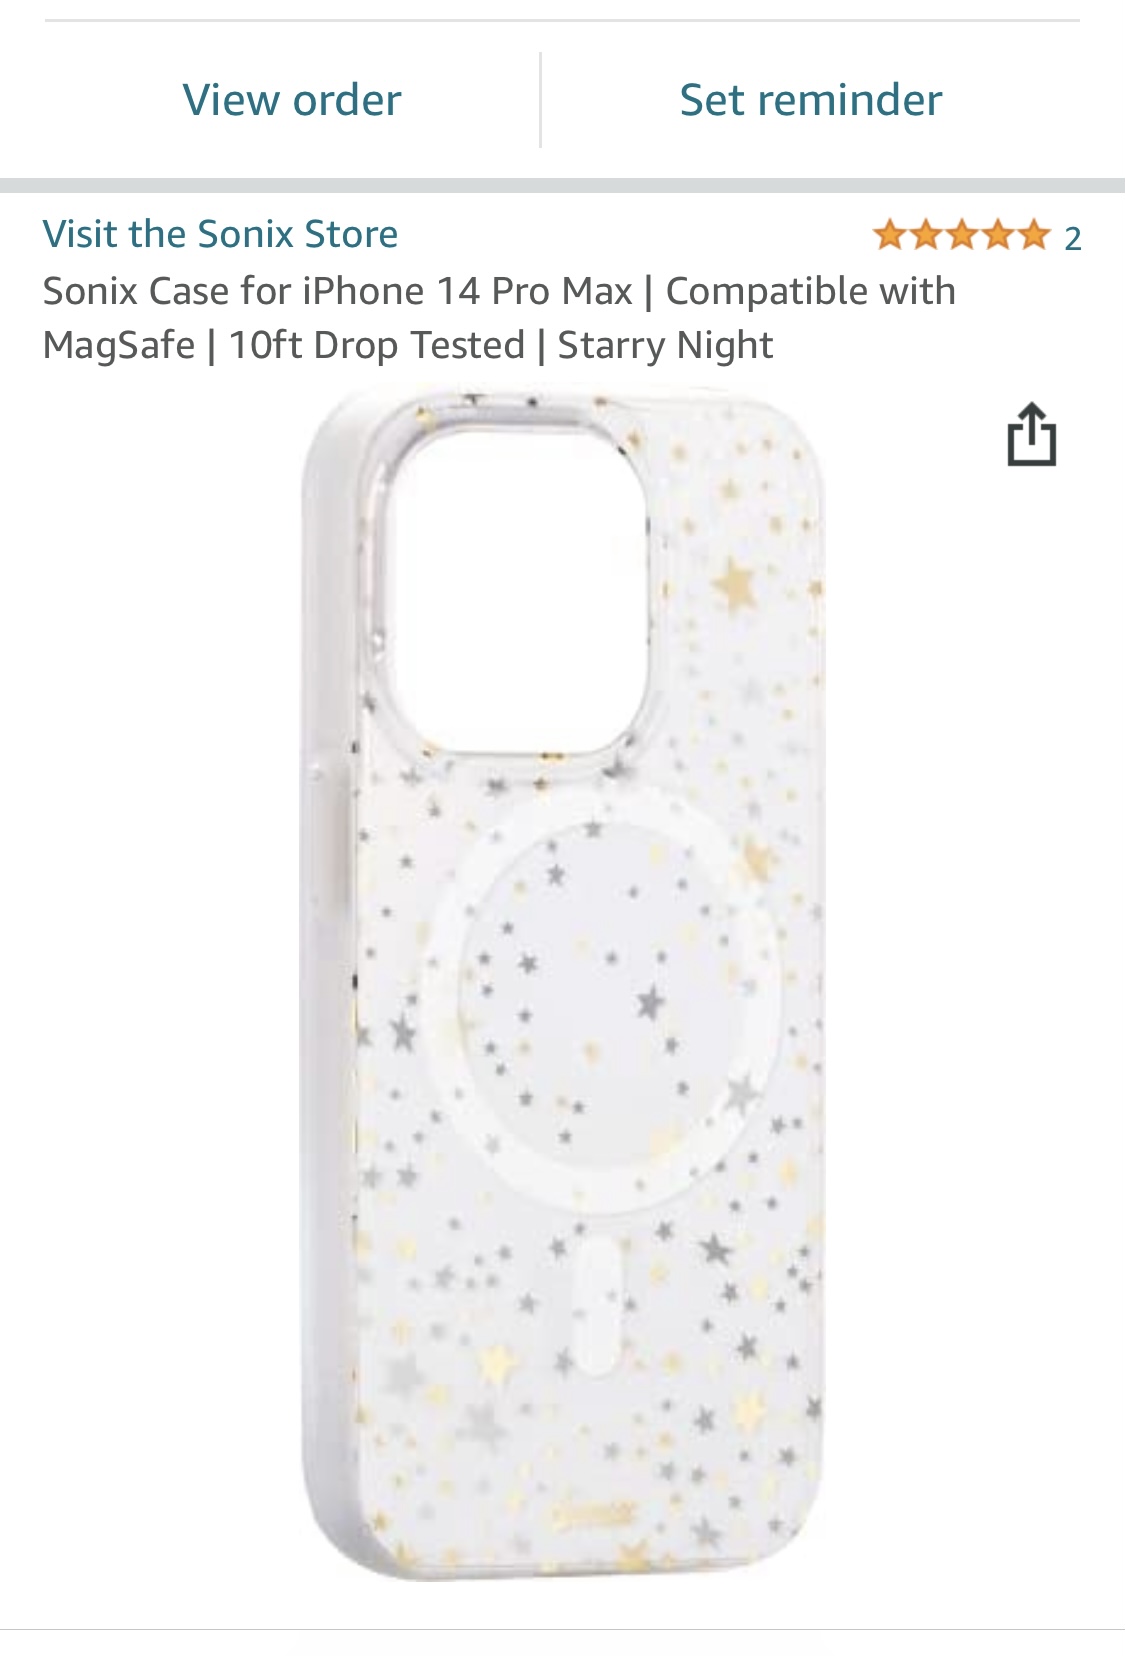Viewport: 1125px width, 1656px height.
Task: Tap the share icon beside product image
Action: pos(1031,435)
